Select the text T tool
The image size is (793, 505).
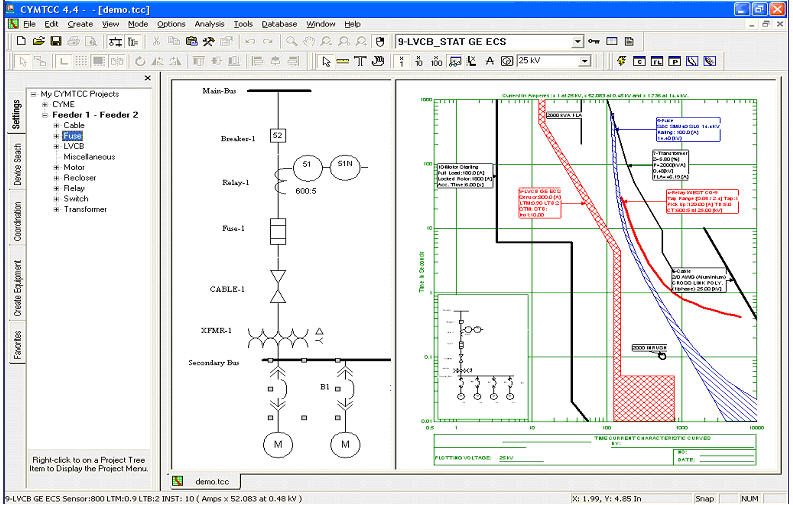[x=360, y=62]
